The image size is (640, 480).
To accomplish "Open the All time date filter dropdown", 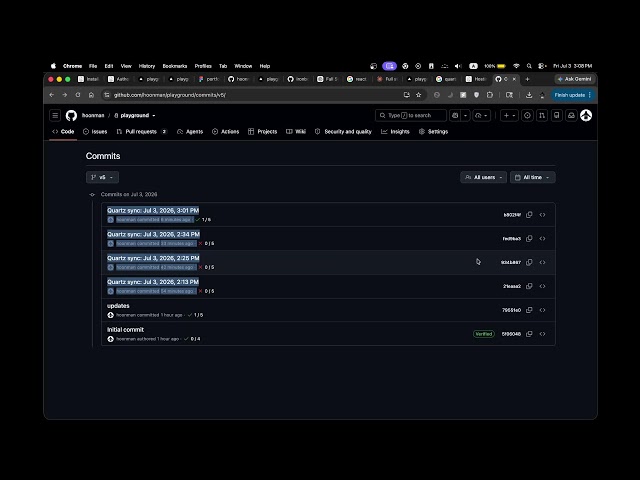I will click(x=533, y=177).
